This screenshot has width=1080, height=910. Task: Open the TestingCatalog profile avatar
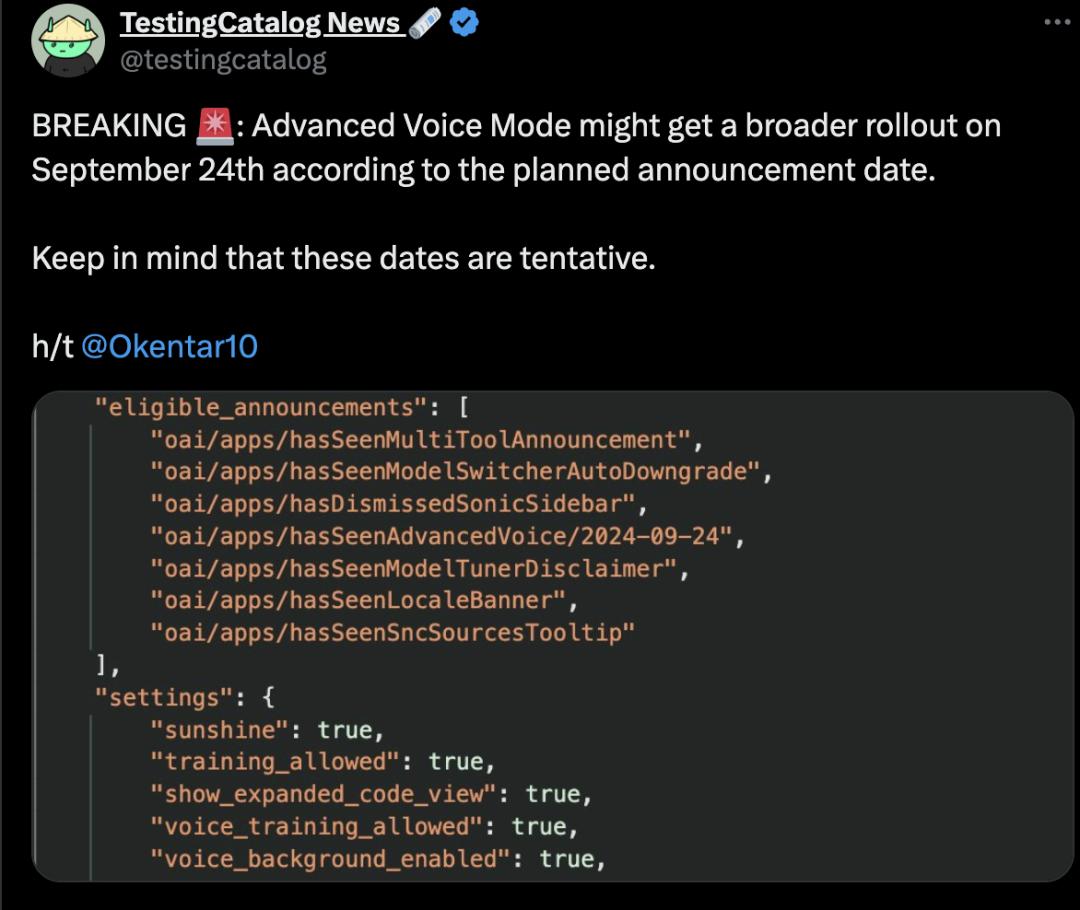(68, 40)
